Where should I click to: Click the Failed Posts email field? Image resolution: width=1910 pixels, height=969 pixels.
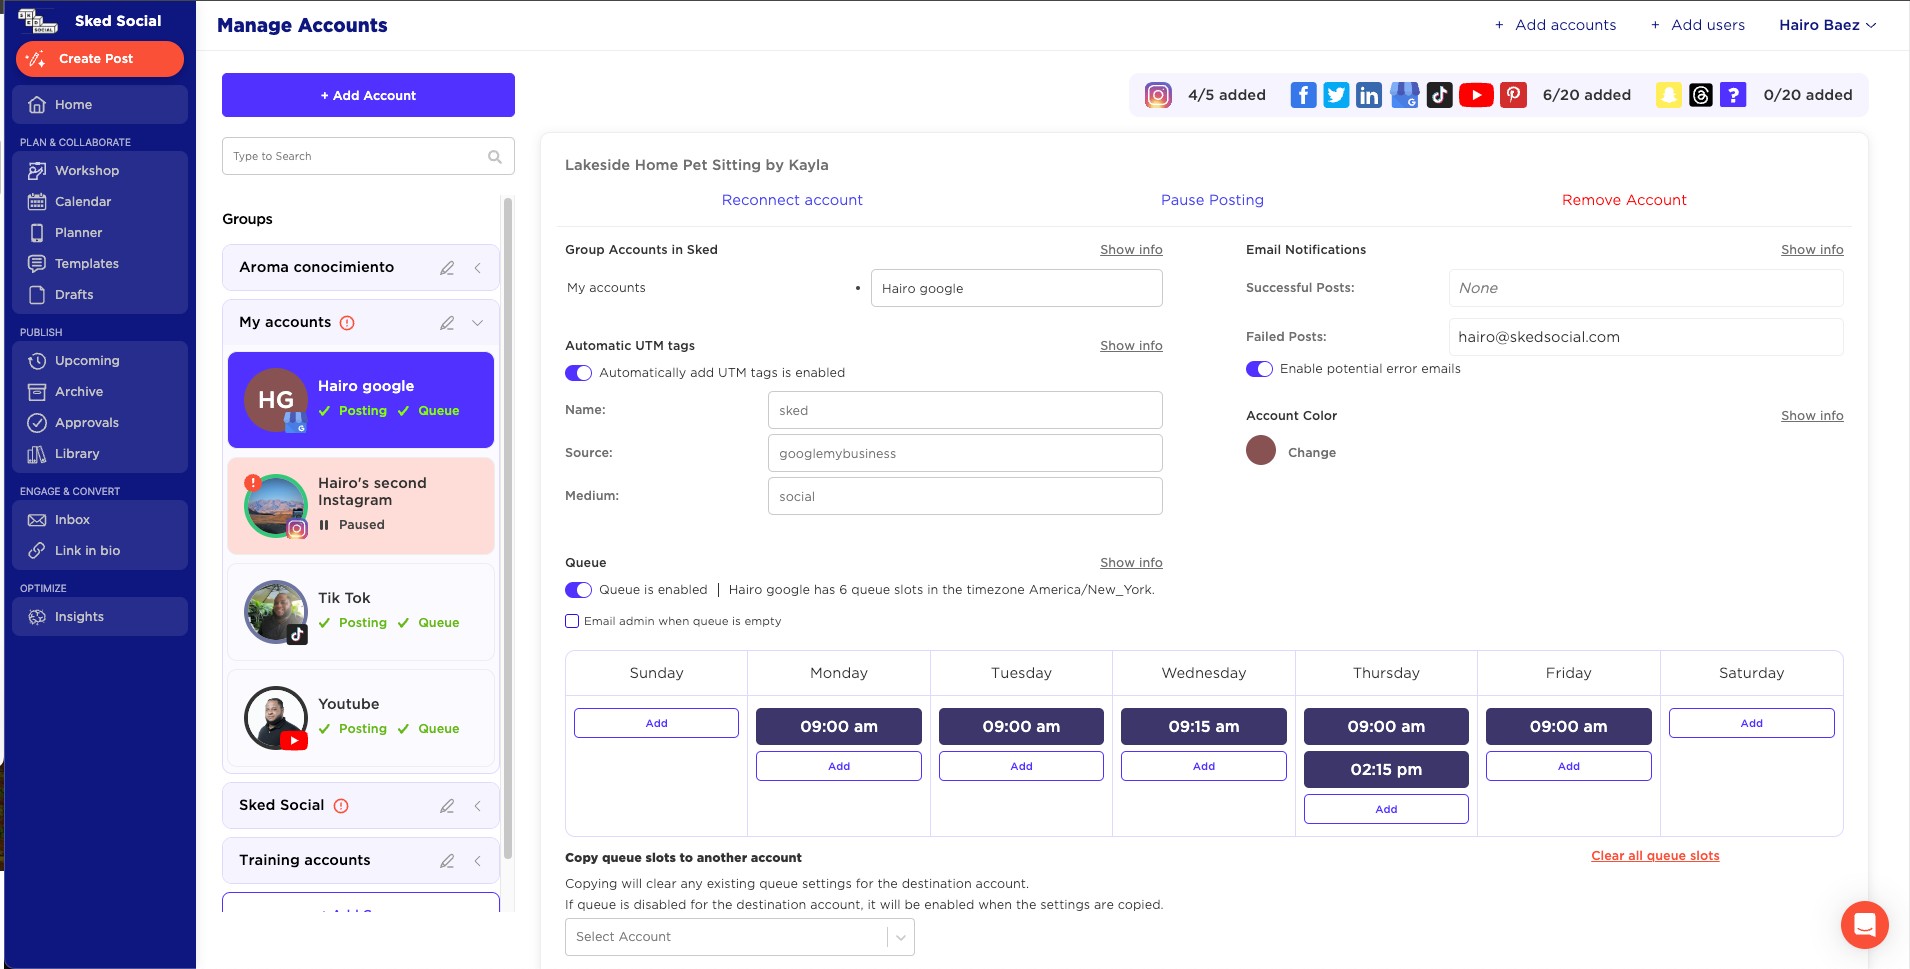pyautogui.click(x=1646, y=337)
